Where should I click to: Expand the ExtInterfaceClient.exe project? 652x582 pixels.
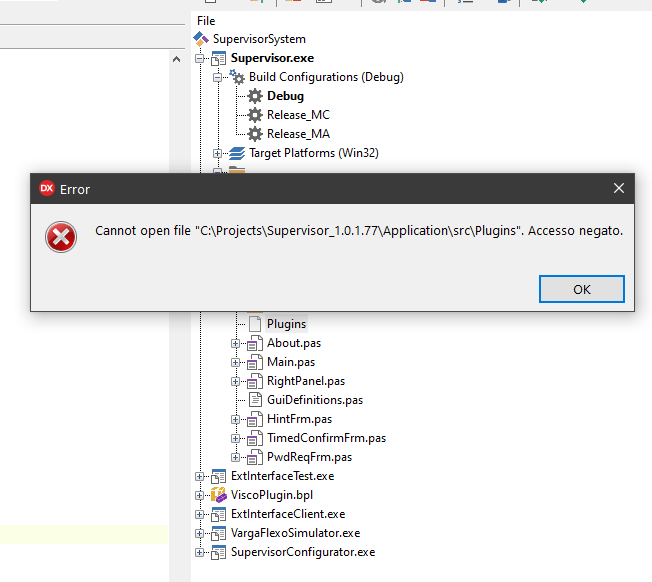tap(200, 514)
